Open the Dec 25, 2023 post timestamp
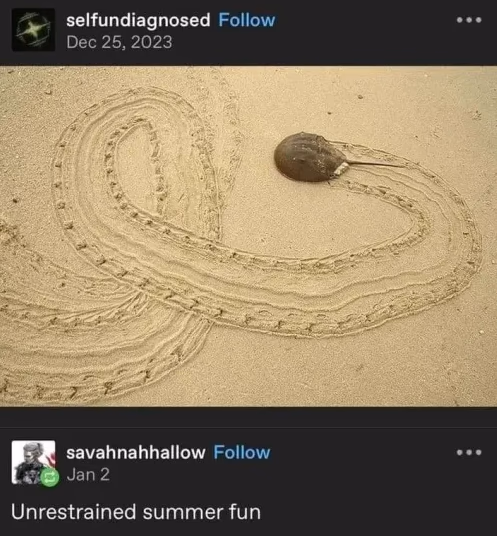497x536 pixels. pos(119,42)
